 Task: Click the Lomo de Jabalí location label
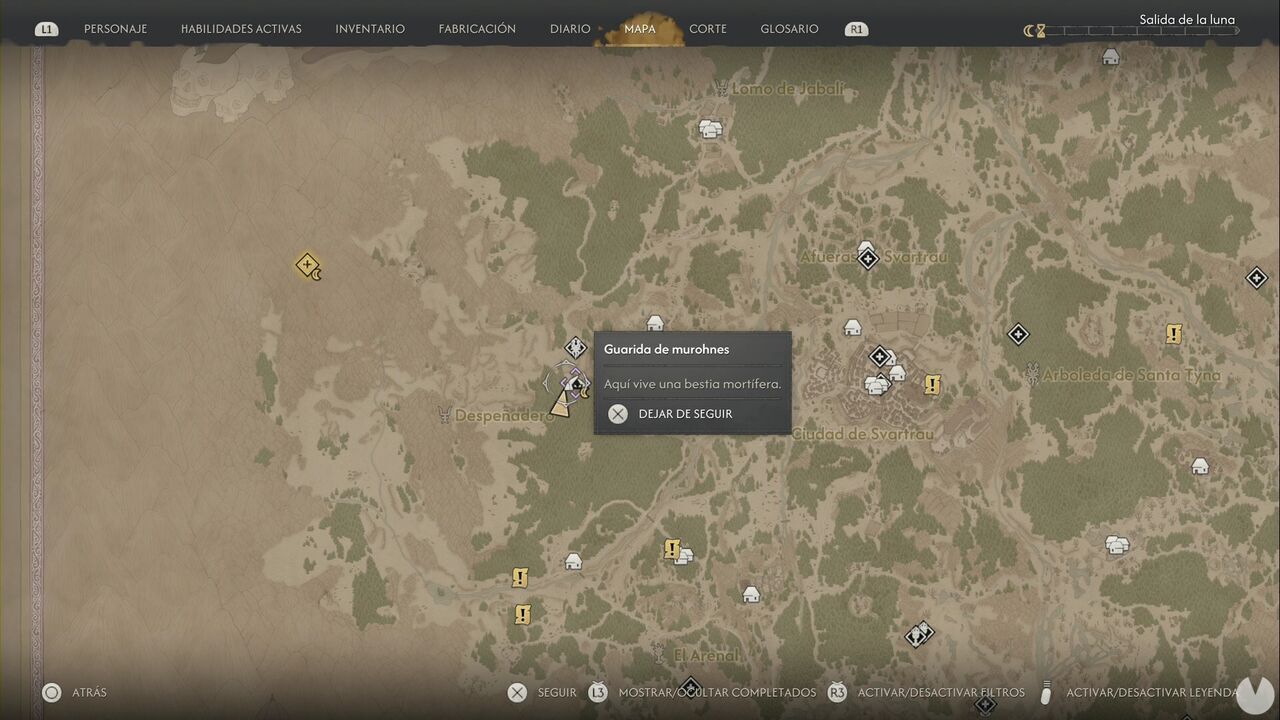tap(788, 89)
